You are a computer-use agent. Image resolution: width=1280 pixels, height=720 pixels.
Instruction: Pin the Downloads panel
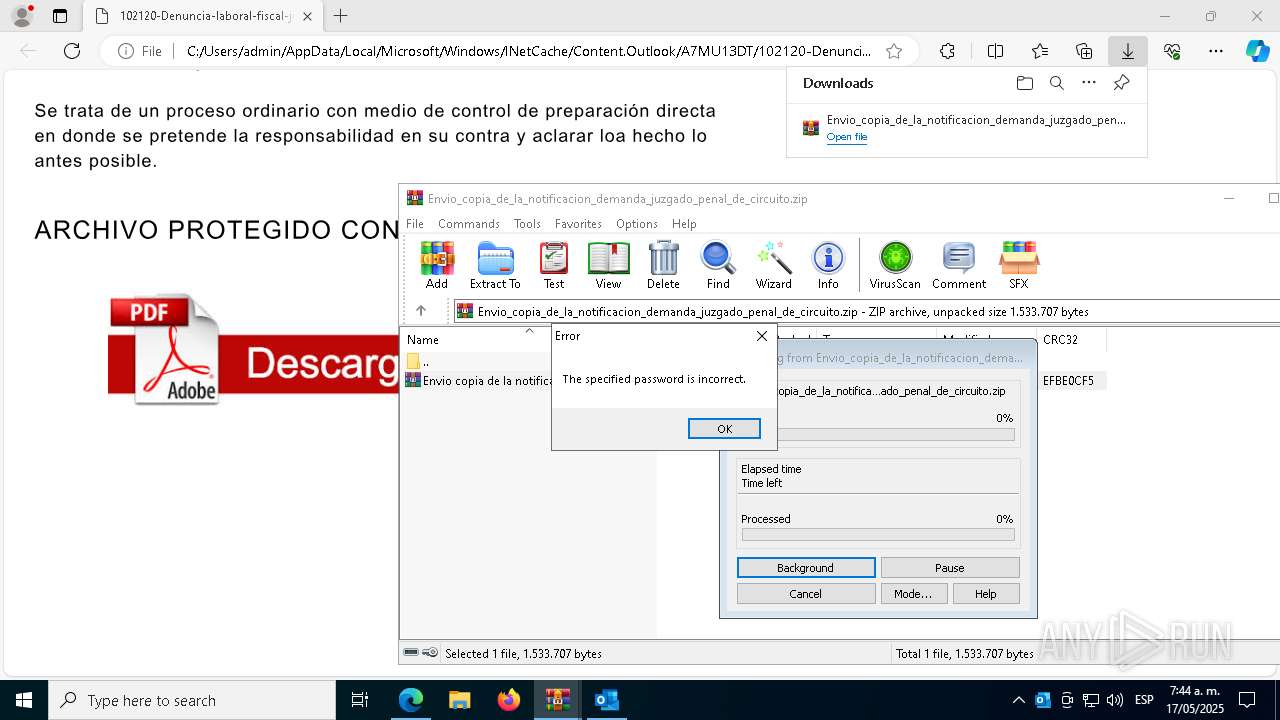point(1121,83)
